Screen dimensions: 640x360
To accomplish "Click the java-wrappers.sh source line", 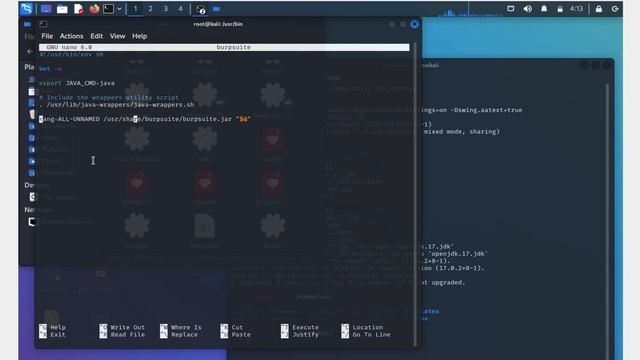I will [117, 105].
